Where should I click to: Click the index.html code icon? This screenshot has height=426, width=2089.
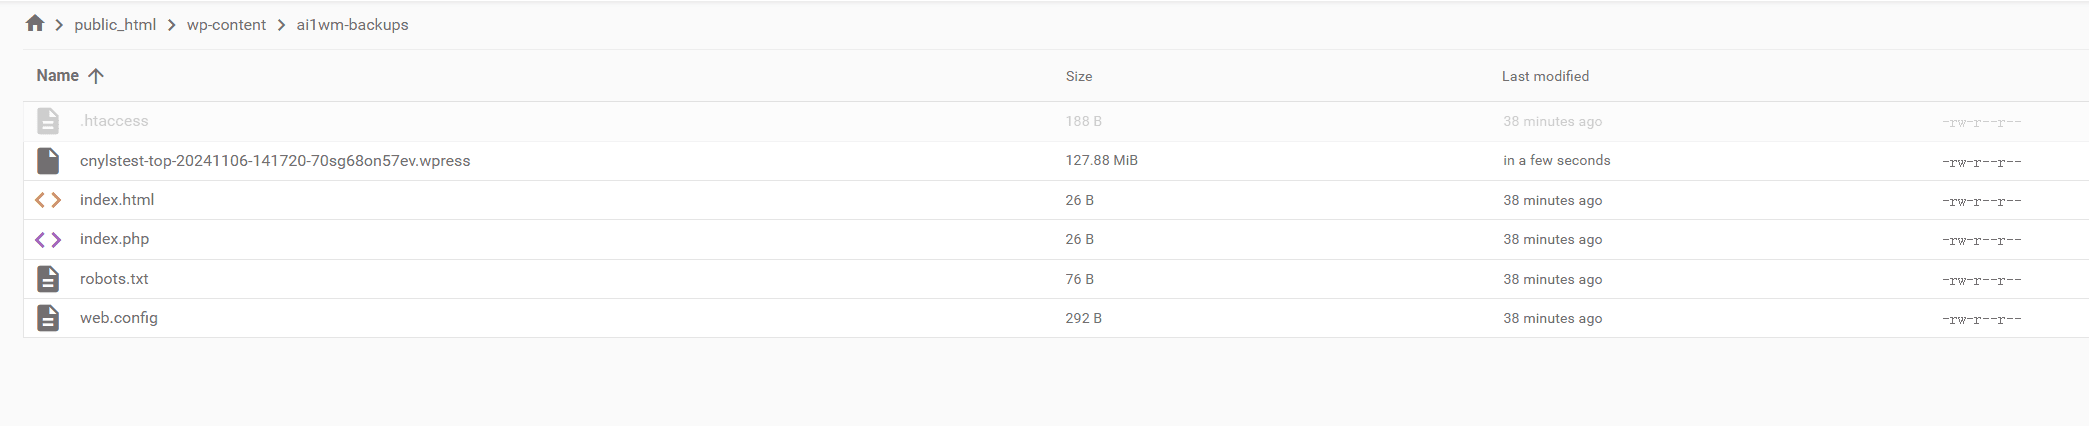(48, 200)
